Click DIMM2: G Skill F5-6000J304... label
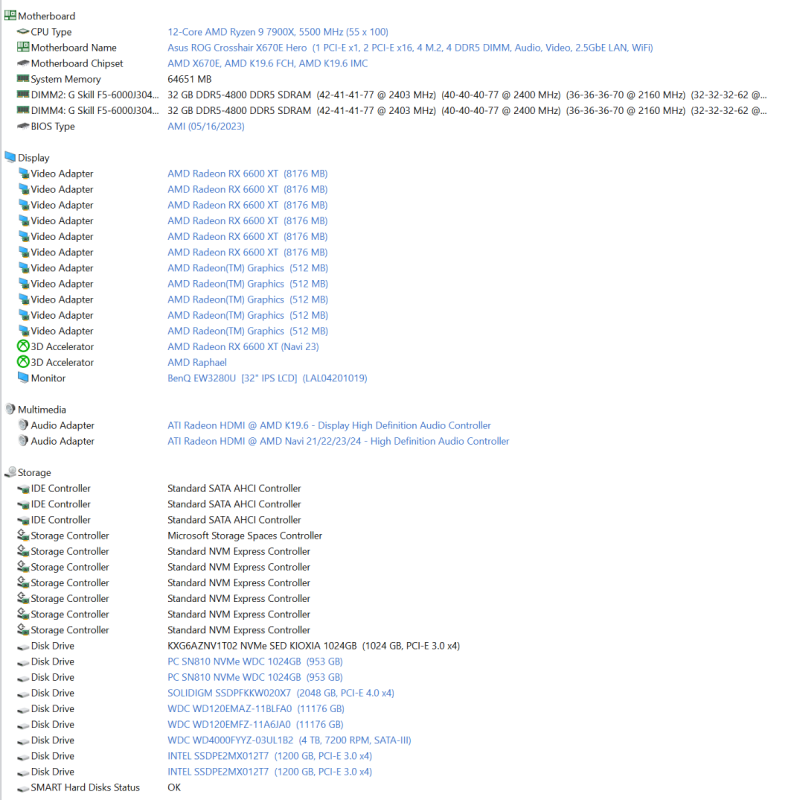This screenshot has width=794, height=800. click(95, 95)
